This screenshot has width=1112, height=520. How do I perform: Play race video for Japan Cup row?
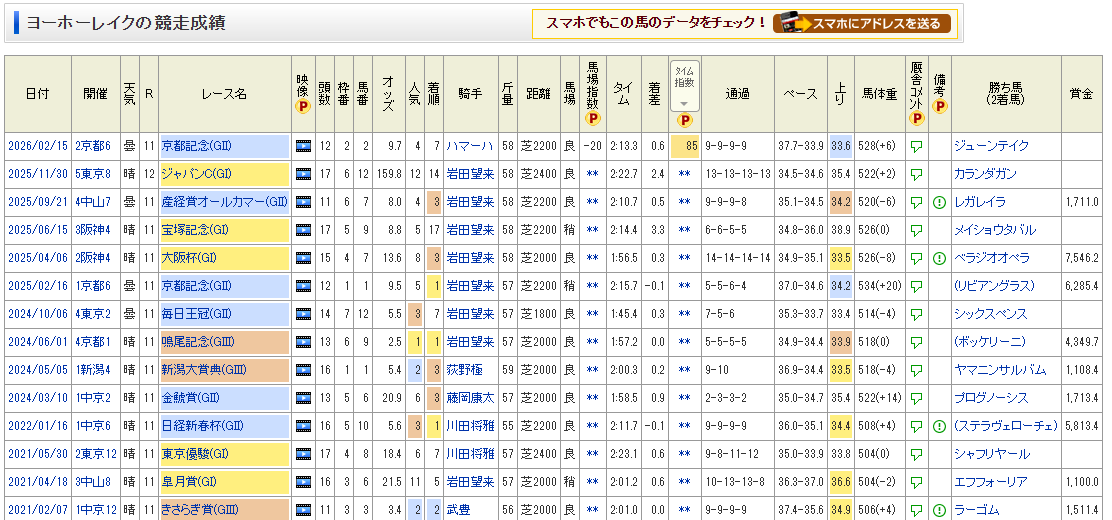click(x=303, y=174)
